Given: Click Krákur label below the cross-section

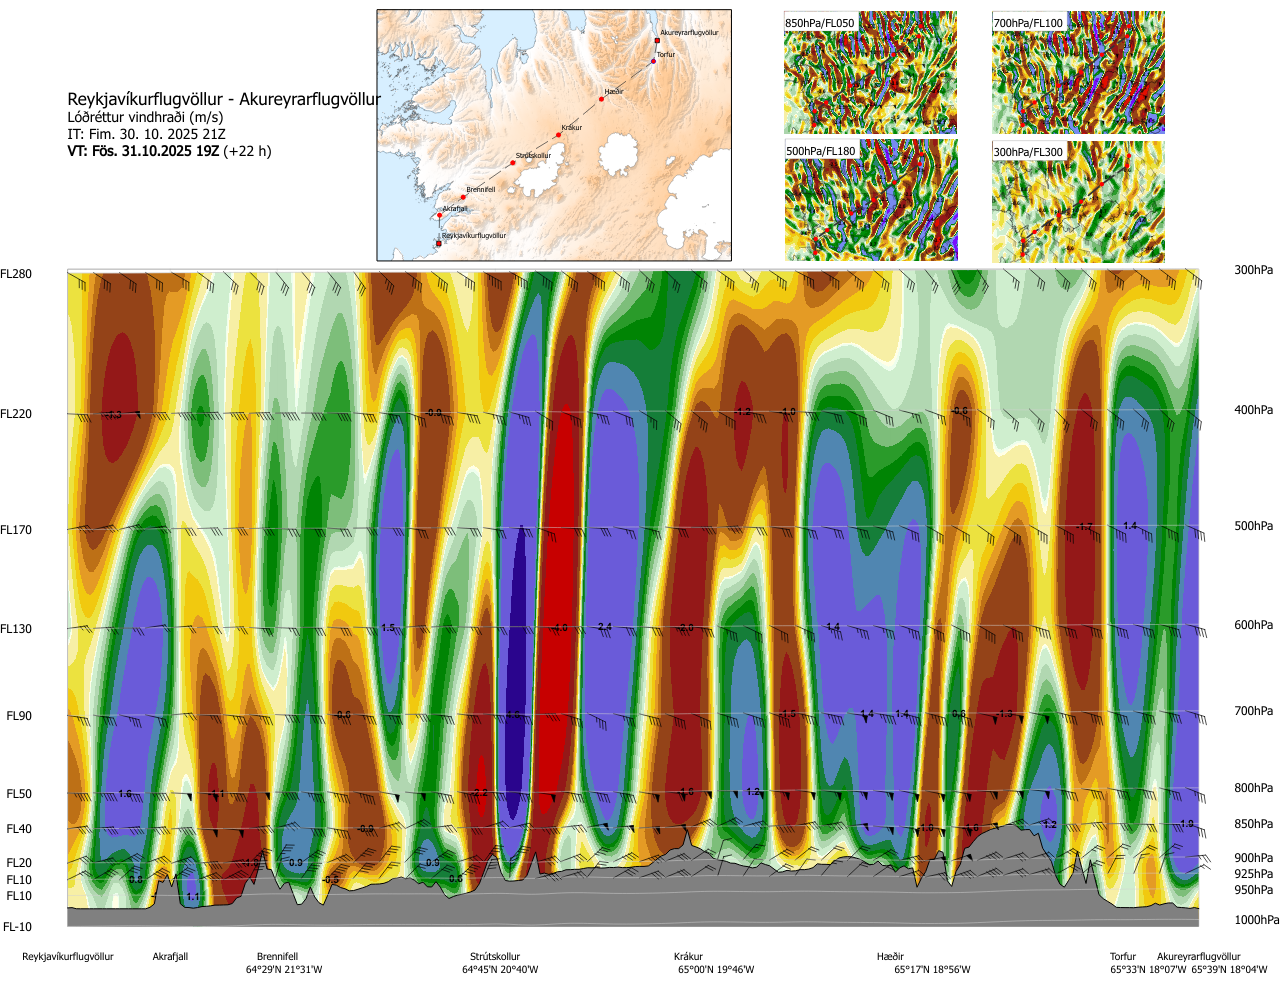Looking at the screenshot, I should pyautogui.click(x=688, y=957).
